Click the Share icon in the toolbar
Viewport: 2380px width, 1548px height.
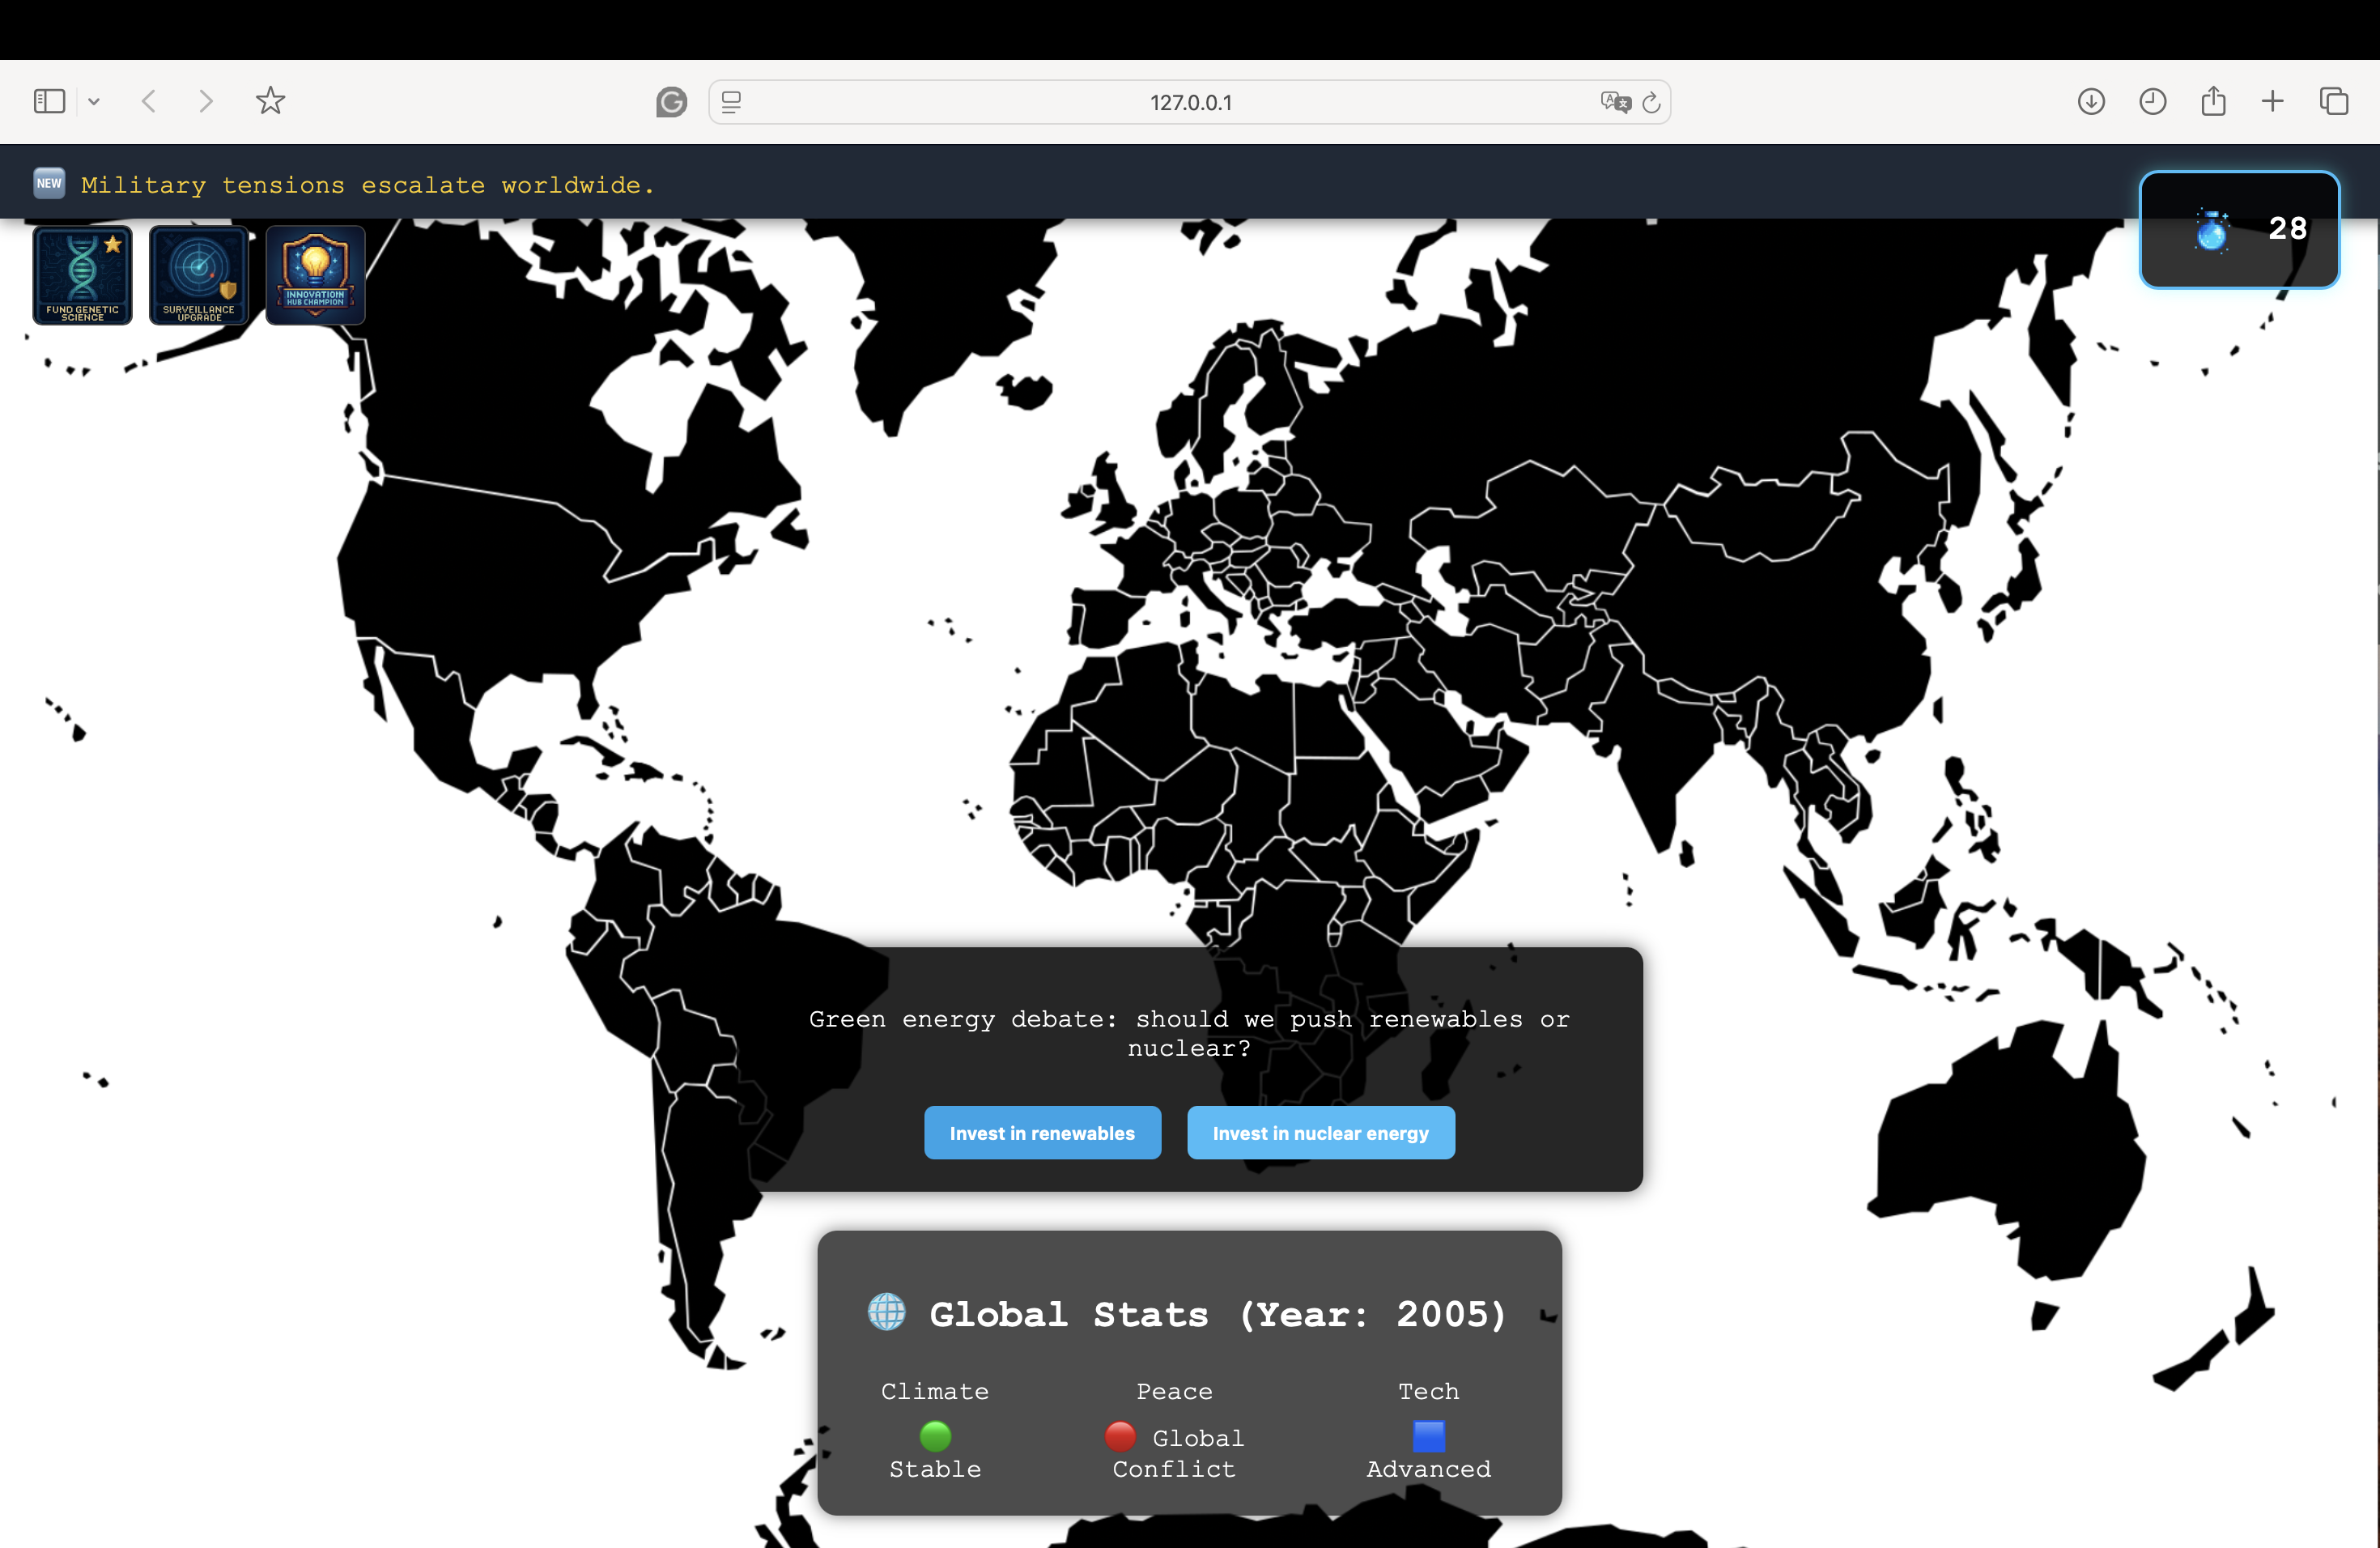tap(2213, 101)
